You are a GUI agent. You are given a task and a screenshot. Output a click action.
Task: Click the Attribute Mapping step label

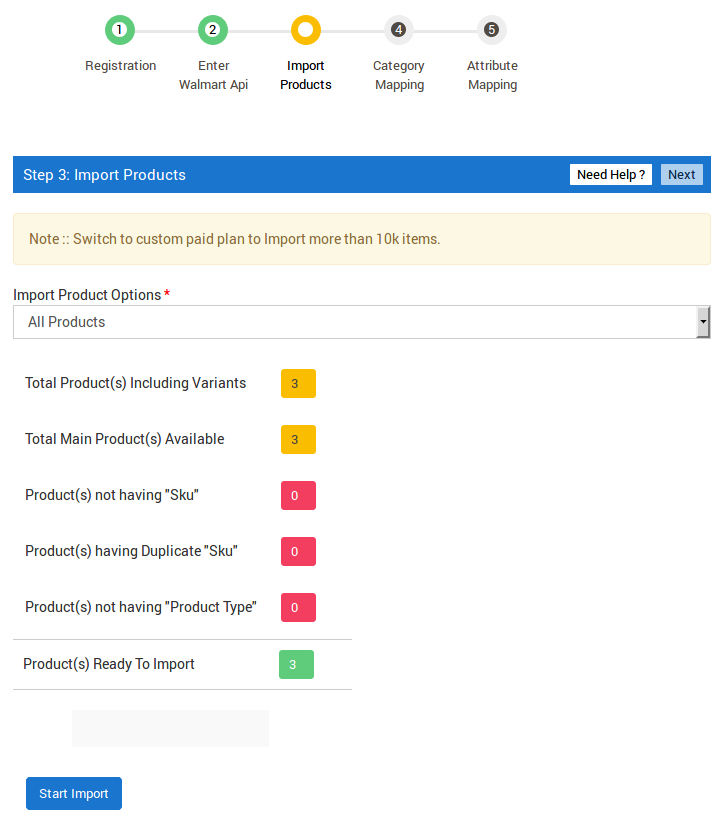[x=492, y=75]
